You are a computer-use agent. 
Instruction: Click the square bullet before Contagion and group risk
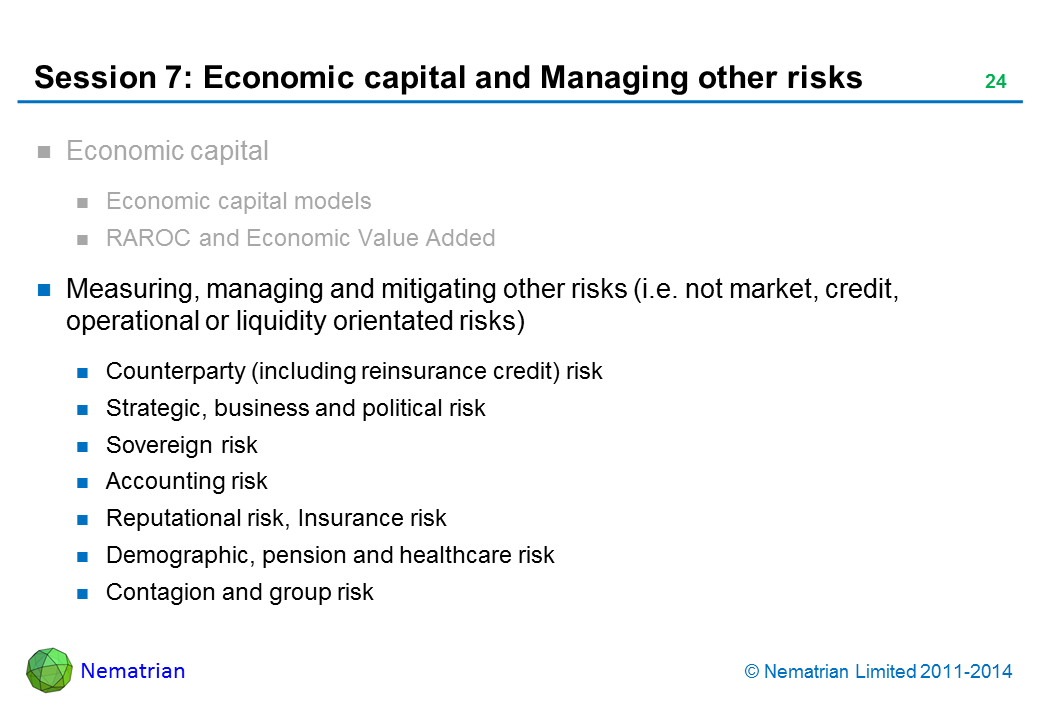click(x=84, y=593)
